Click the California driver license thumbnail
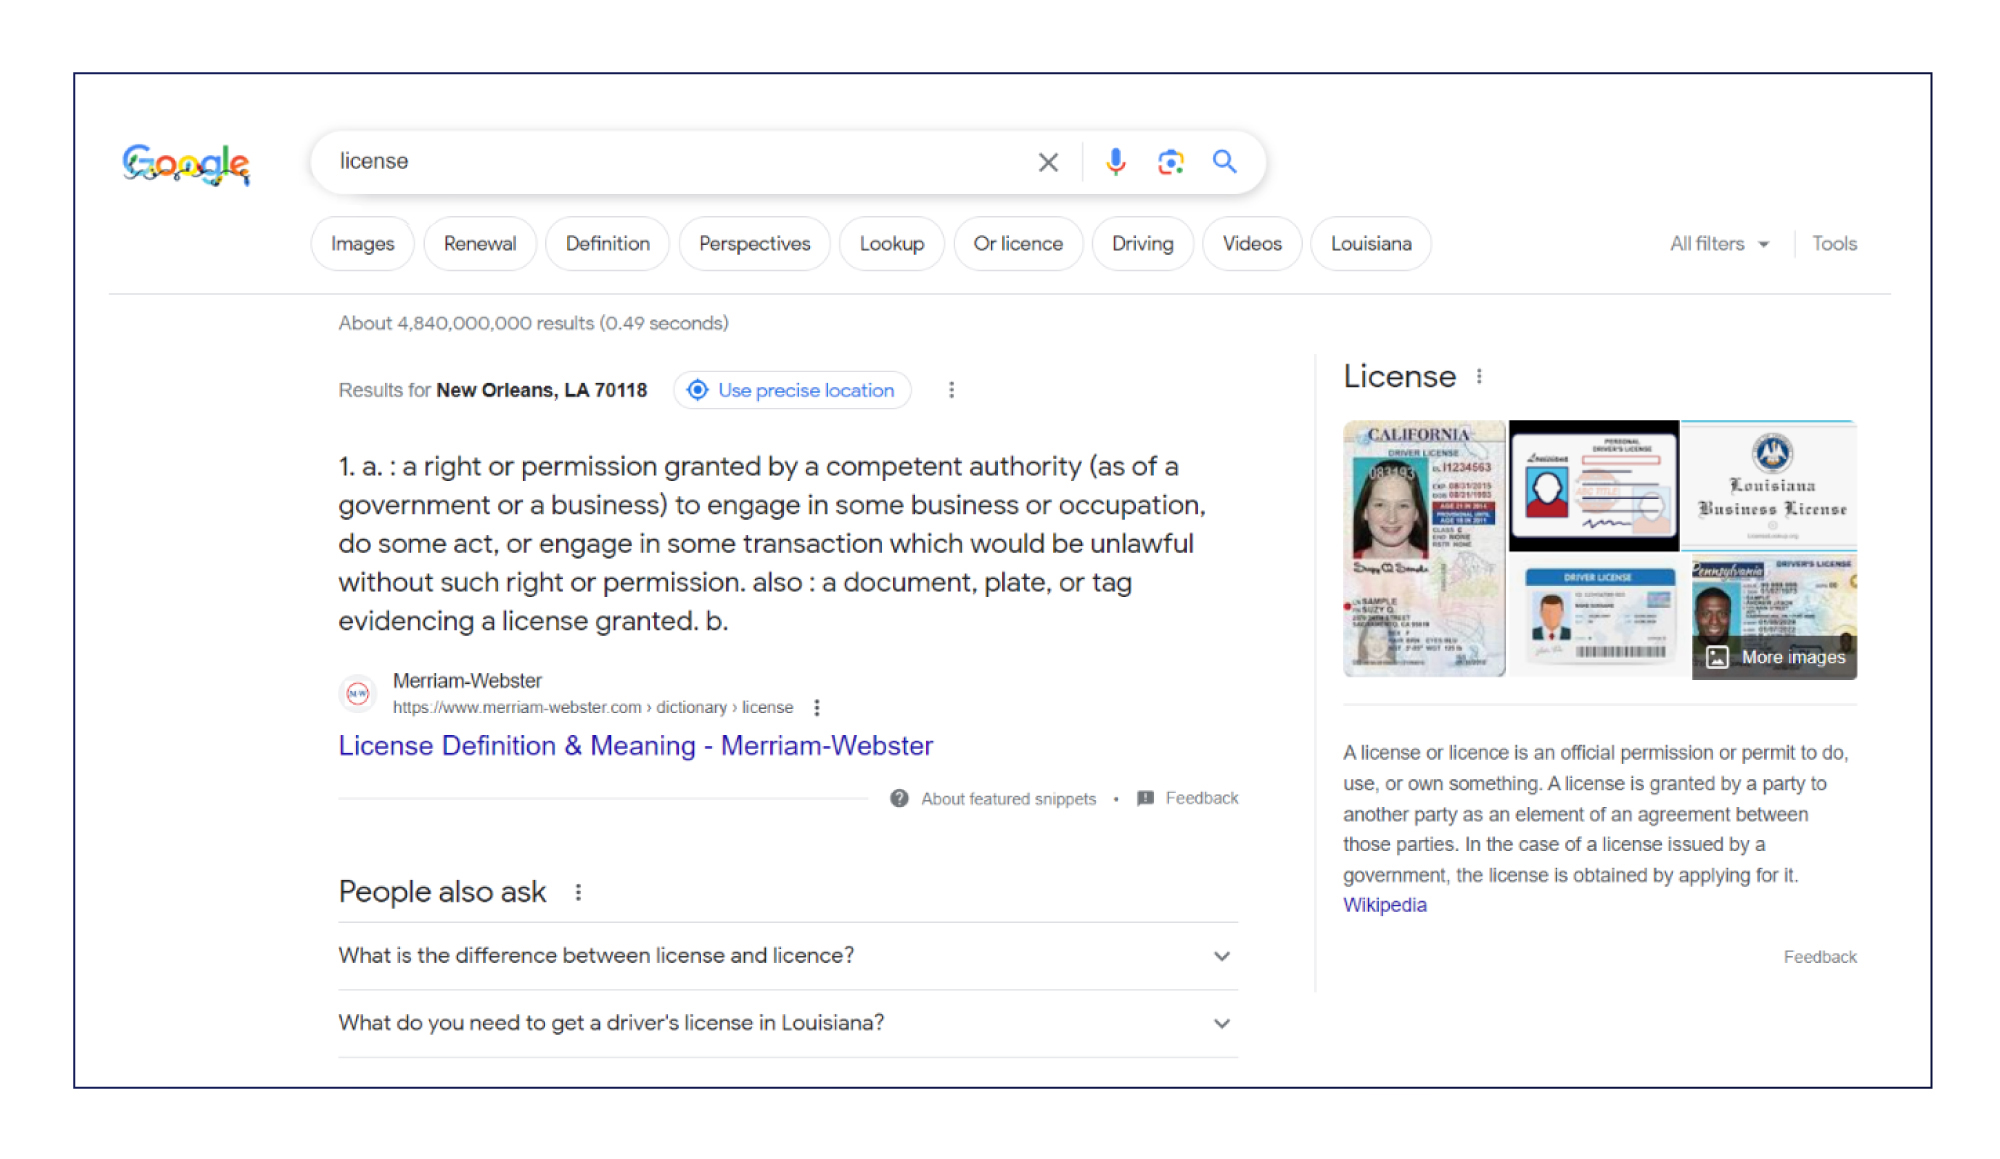This screenshot has width=2000, height=1159. [1423, 548]
